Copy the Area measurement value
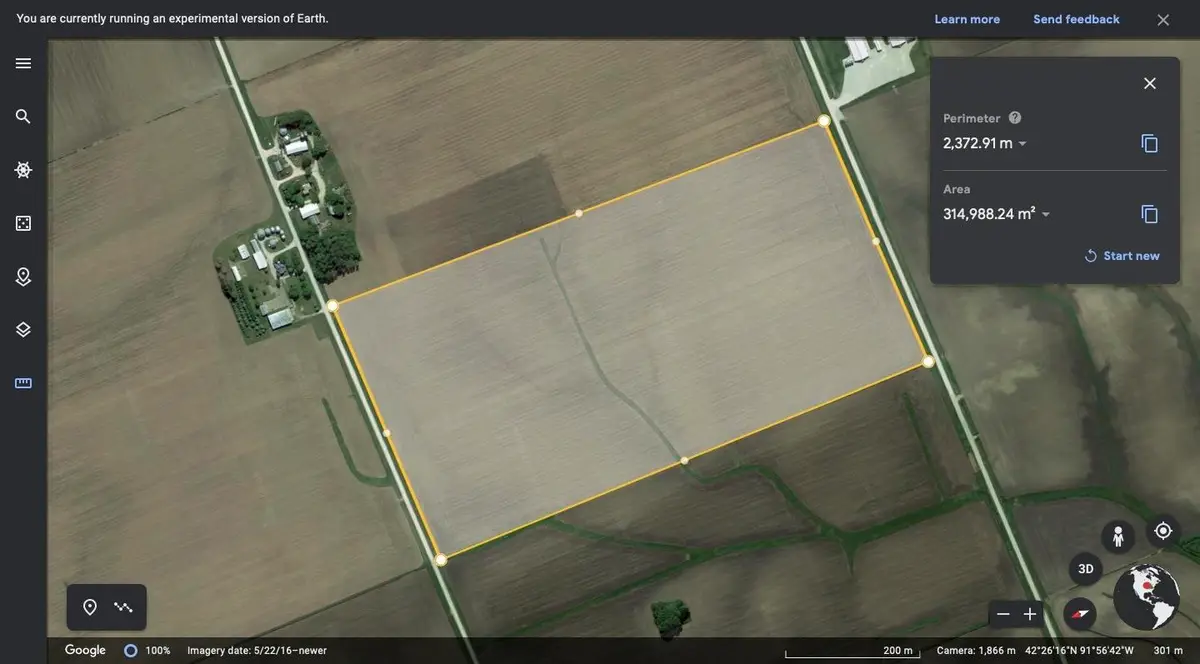Viewport: 1200px width, 664px height. (1149, 213)
